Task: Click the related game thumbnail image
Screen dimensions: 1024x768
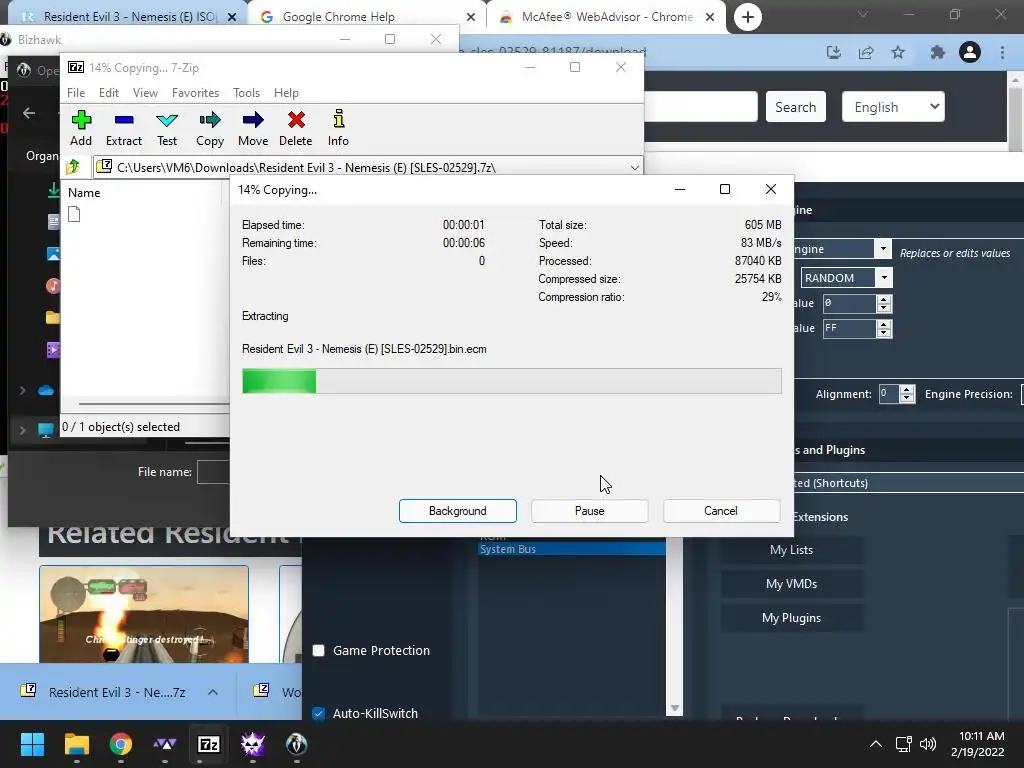Action: coord(144,614)
